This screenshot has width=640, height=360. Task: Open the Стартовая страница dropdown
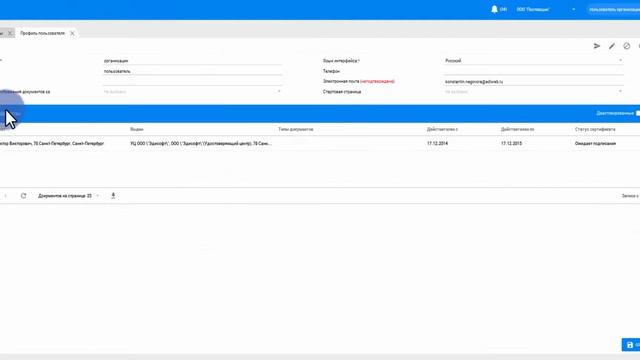point(534,92)
